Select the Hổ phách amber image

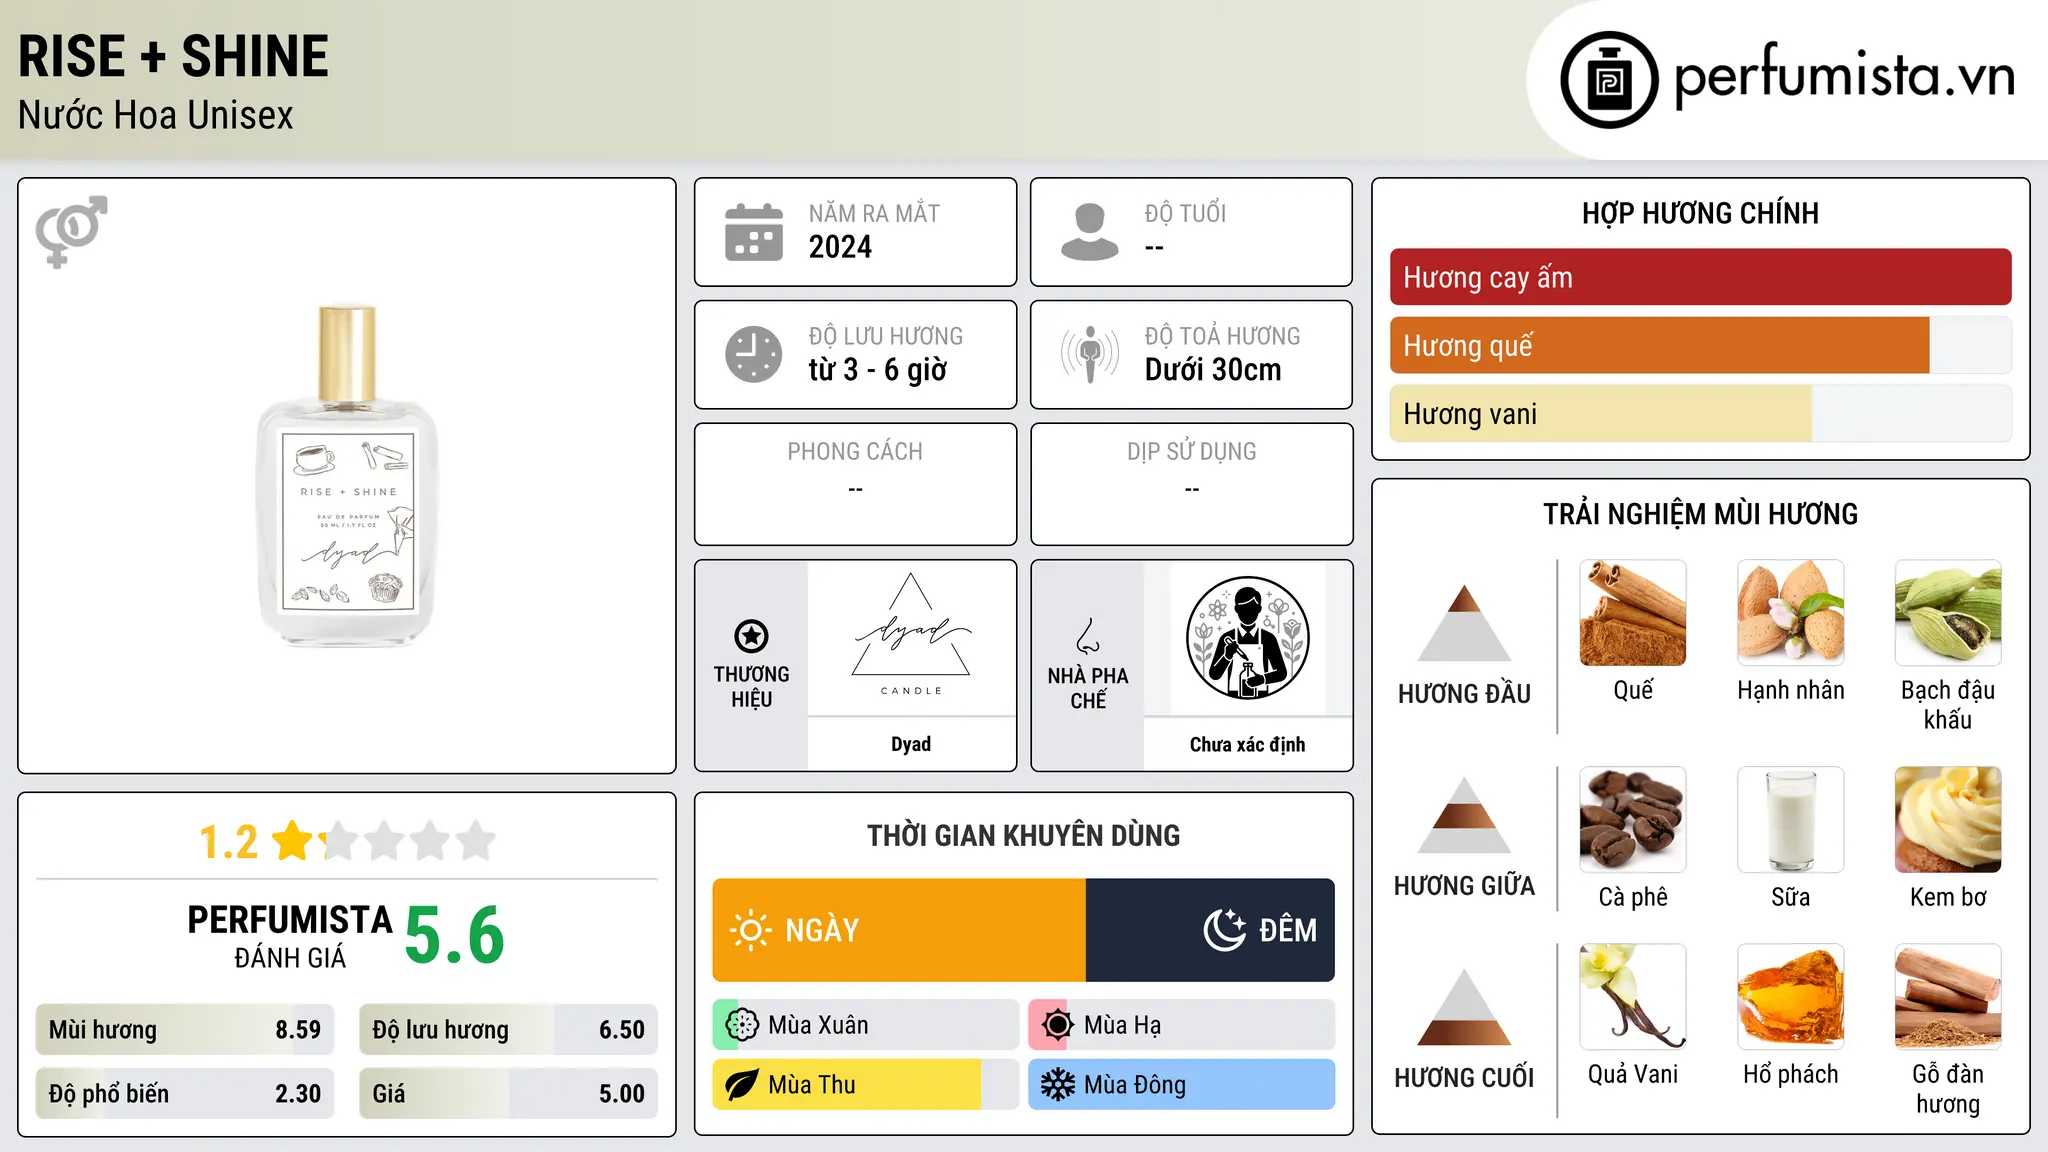(1791, 997)
